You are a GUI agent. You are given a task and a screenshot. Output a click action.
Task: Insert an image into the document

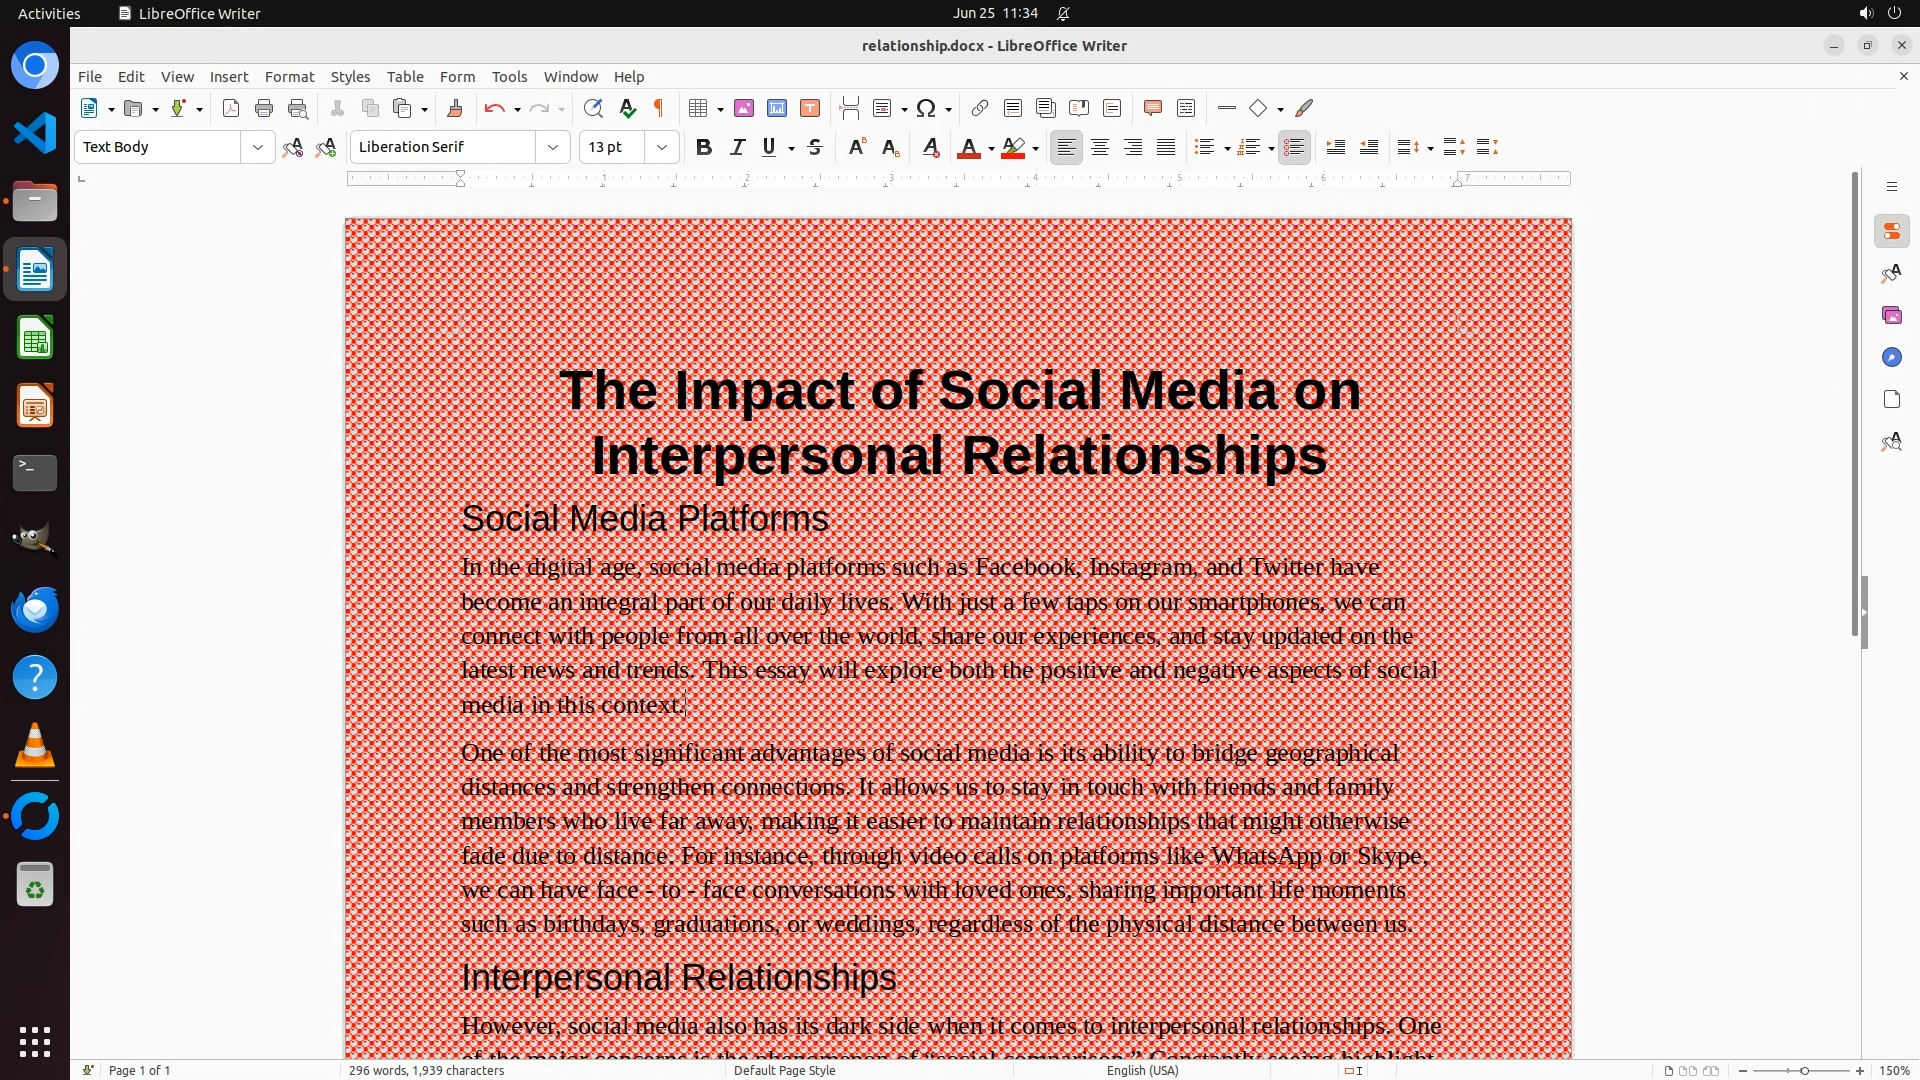[744, 109]
